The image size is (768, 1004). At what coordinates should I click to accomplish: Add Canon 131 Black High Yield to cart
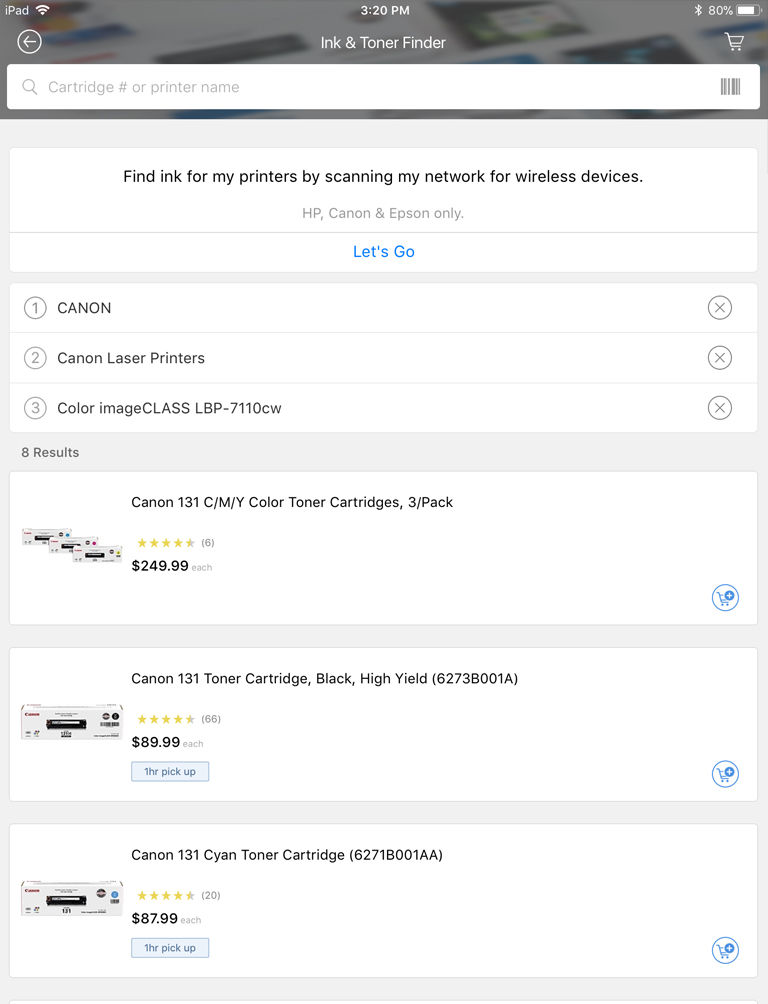[725, 773]
